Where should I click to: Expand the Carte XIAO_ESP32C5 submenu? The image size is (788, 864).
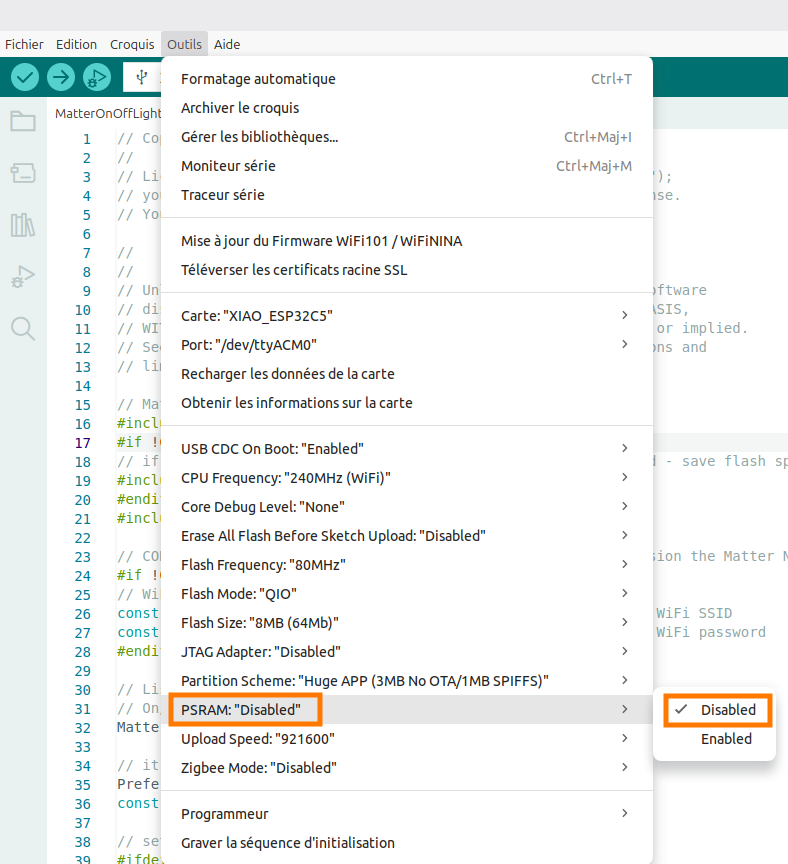coord(406,316)
